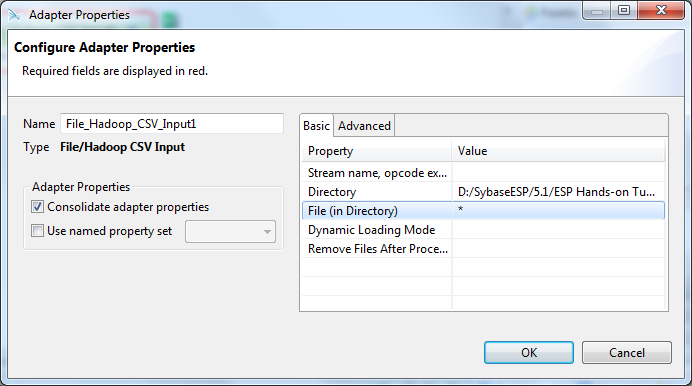Open the named property set dropdown

click(230, 232)
